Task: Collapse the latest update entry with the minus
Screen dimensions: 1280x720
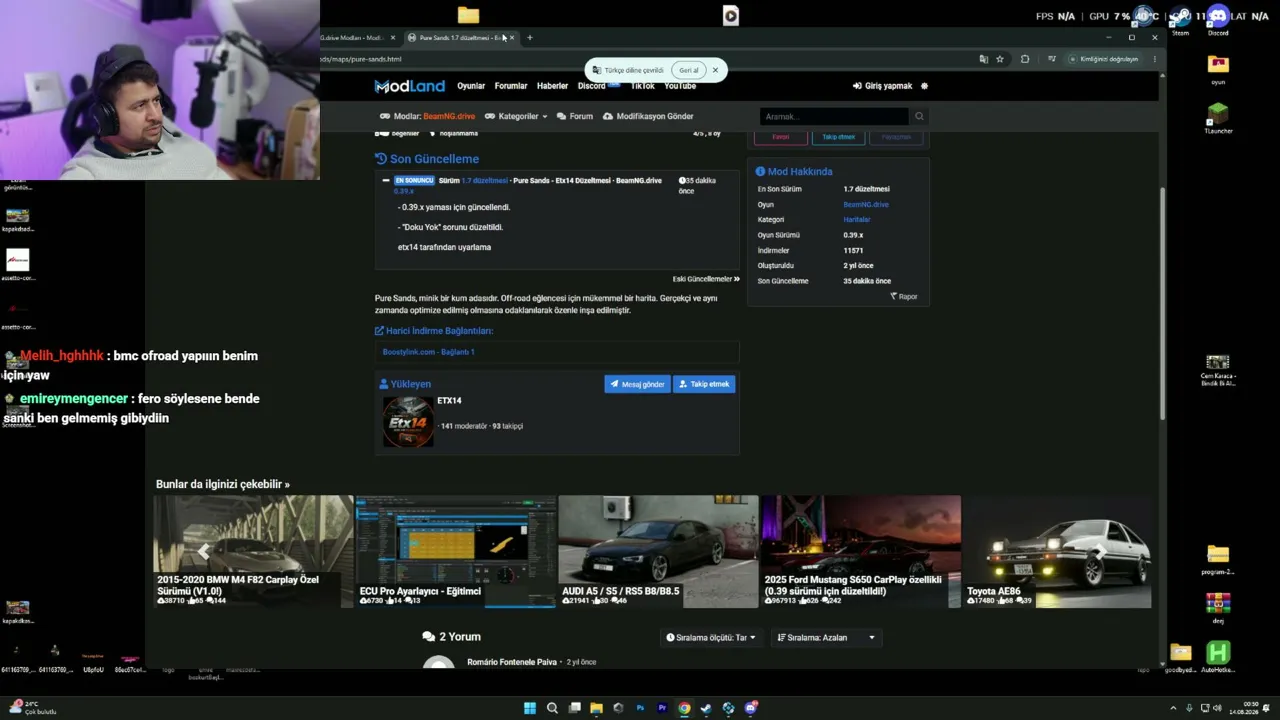Action: [x=386, y=181]
